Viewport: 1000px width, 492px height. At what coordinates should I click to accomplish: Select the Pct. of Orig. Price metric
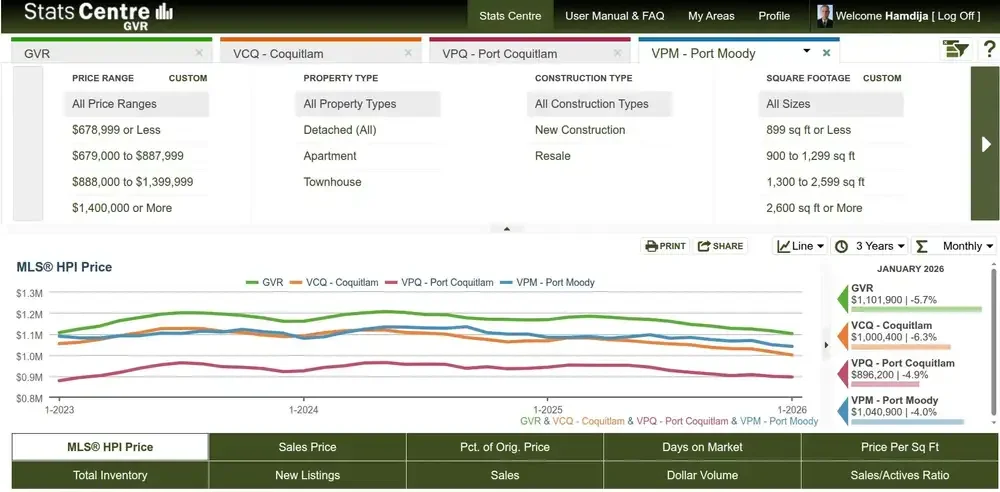(x=504, y=447)
